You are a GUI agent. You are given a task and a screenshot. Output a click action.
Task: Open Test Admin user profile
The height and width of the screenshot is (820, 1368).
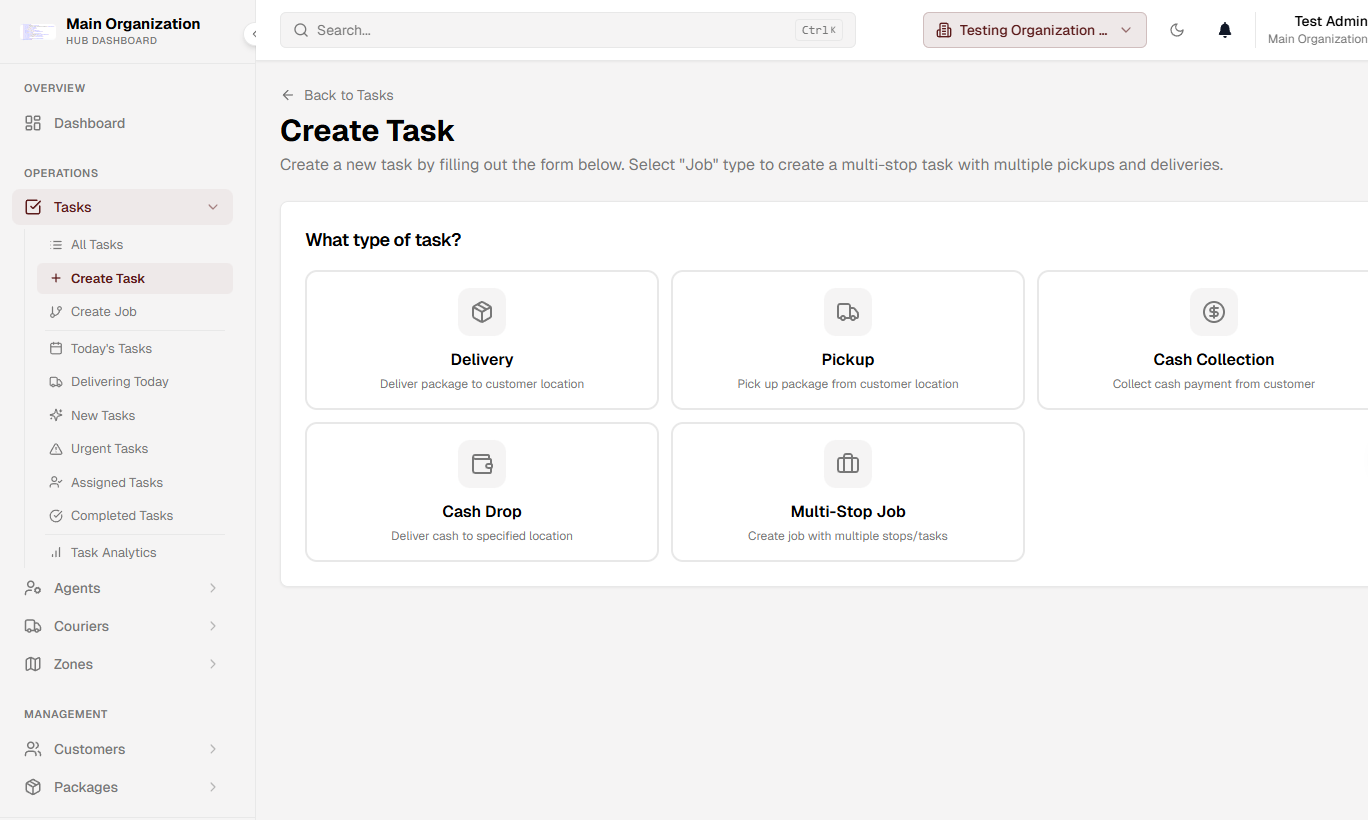pos(1317,30)
